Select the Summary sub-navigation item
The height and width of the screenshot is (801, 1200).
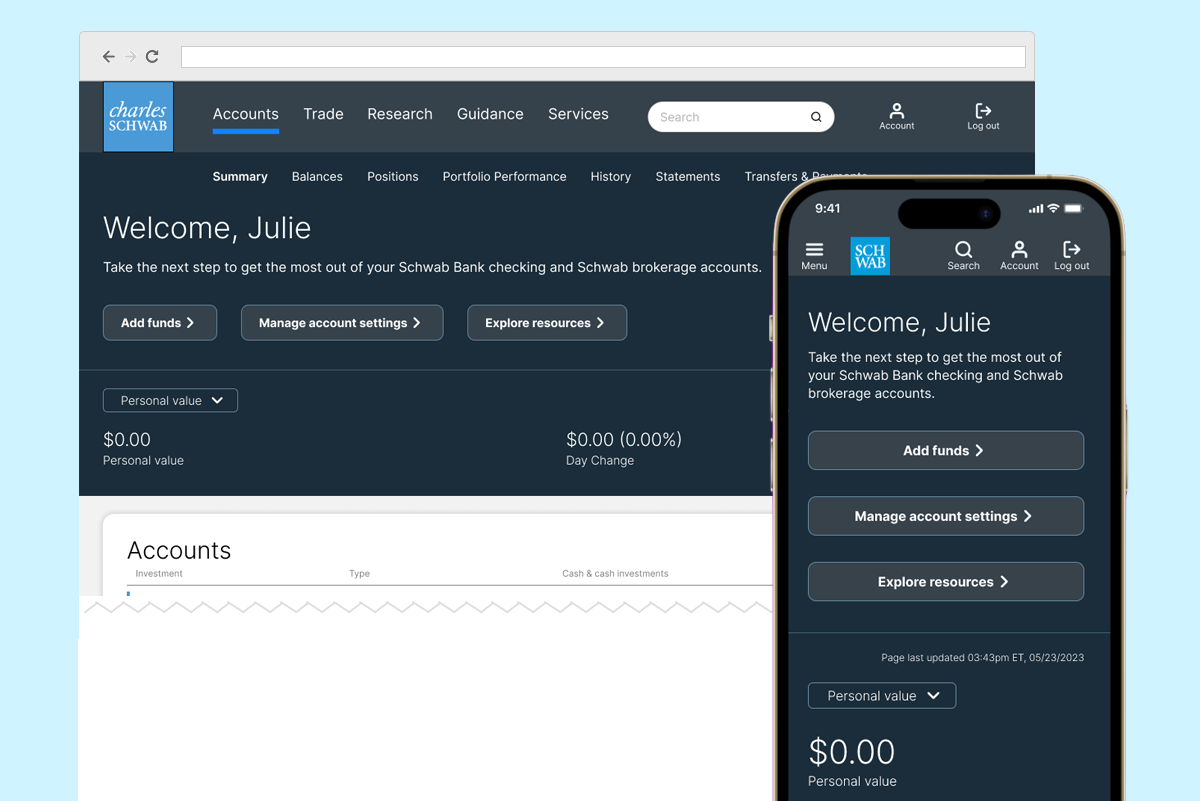click(240, 177)
